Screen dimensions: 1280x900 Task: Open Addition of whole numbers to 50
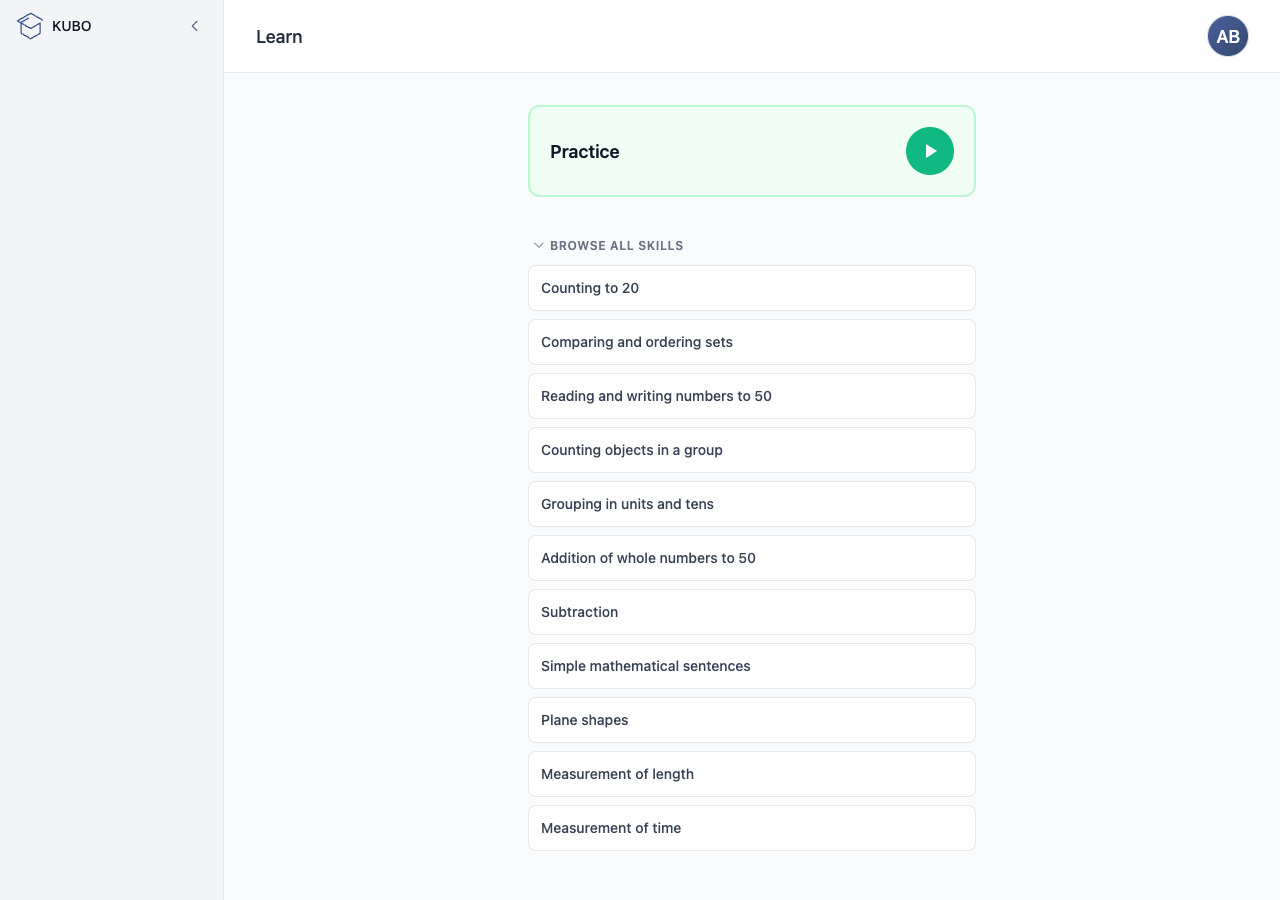click(x=752, y=558)
